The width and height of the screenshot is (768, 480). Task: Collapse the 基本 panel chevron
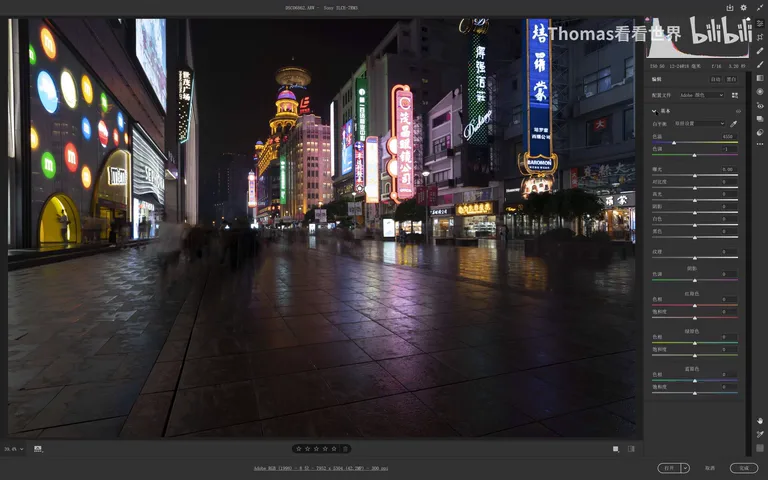coord(655,111)
